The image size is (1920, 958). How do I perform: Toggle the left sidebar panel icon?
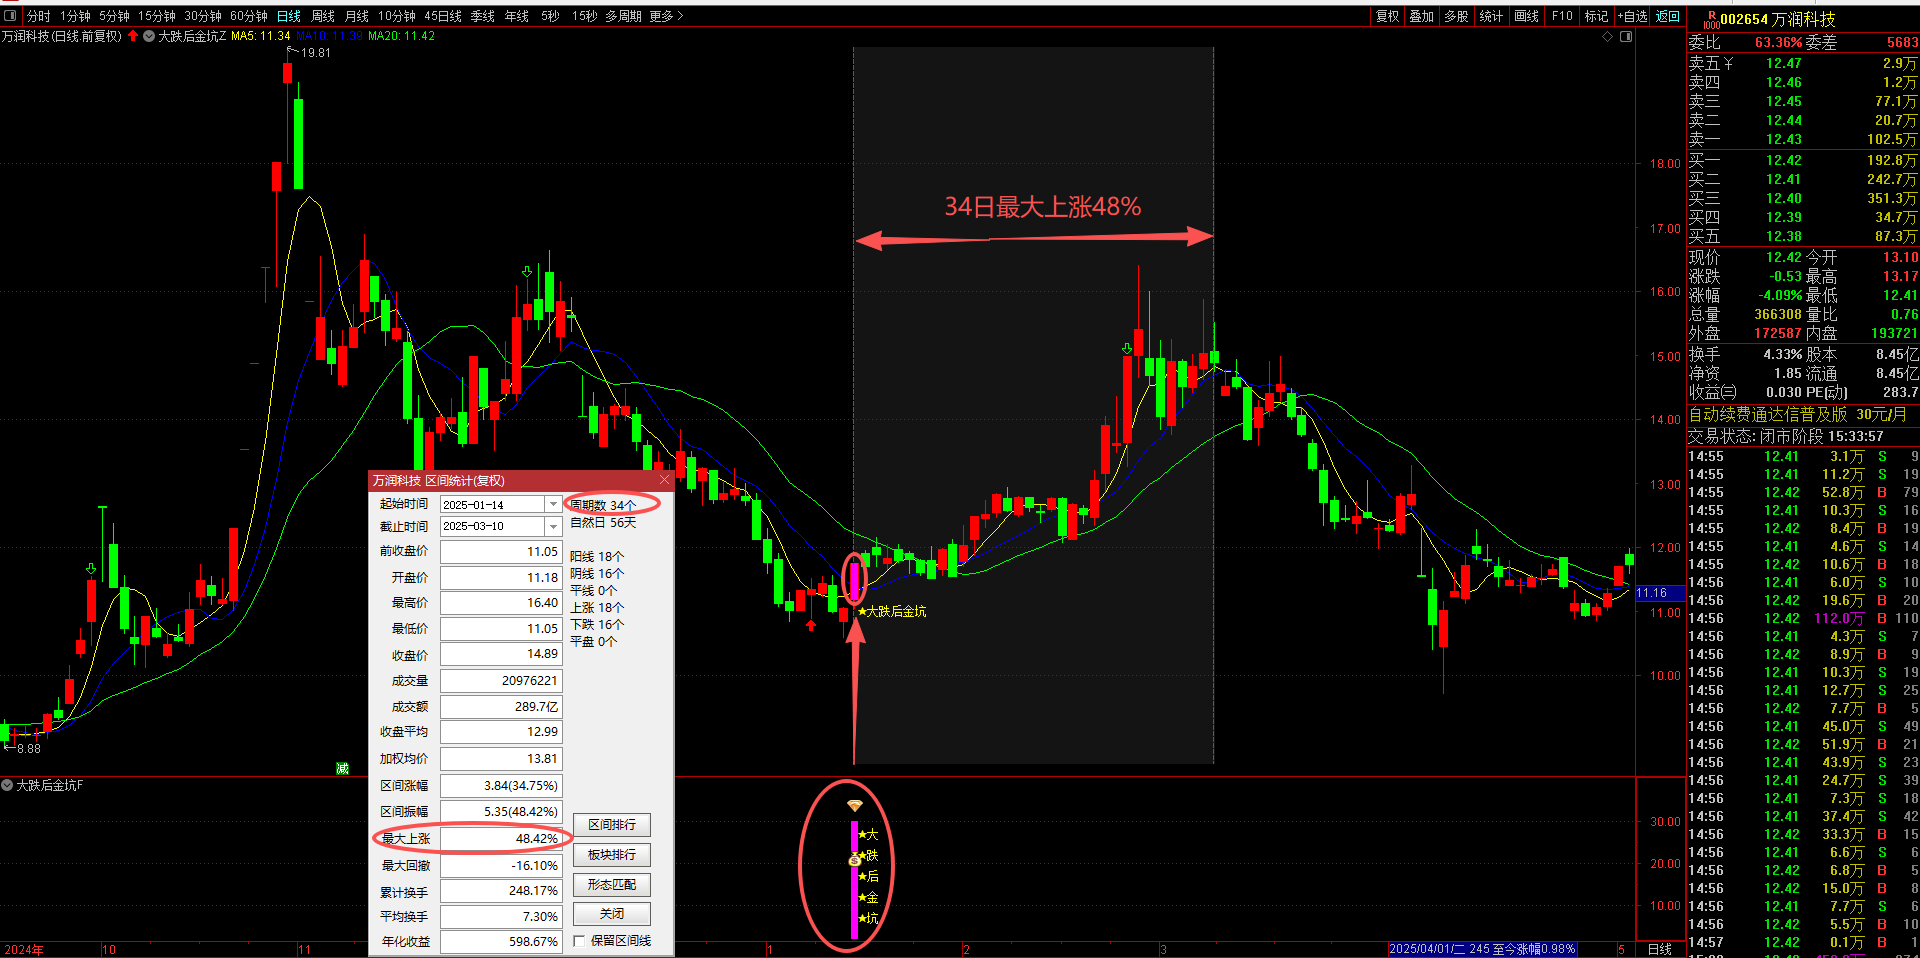(x=11, y=16)
